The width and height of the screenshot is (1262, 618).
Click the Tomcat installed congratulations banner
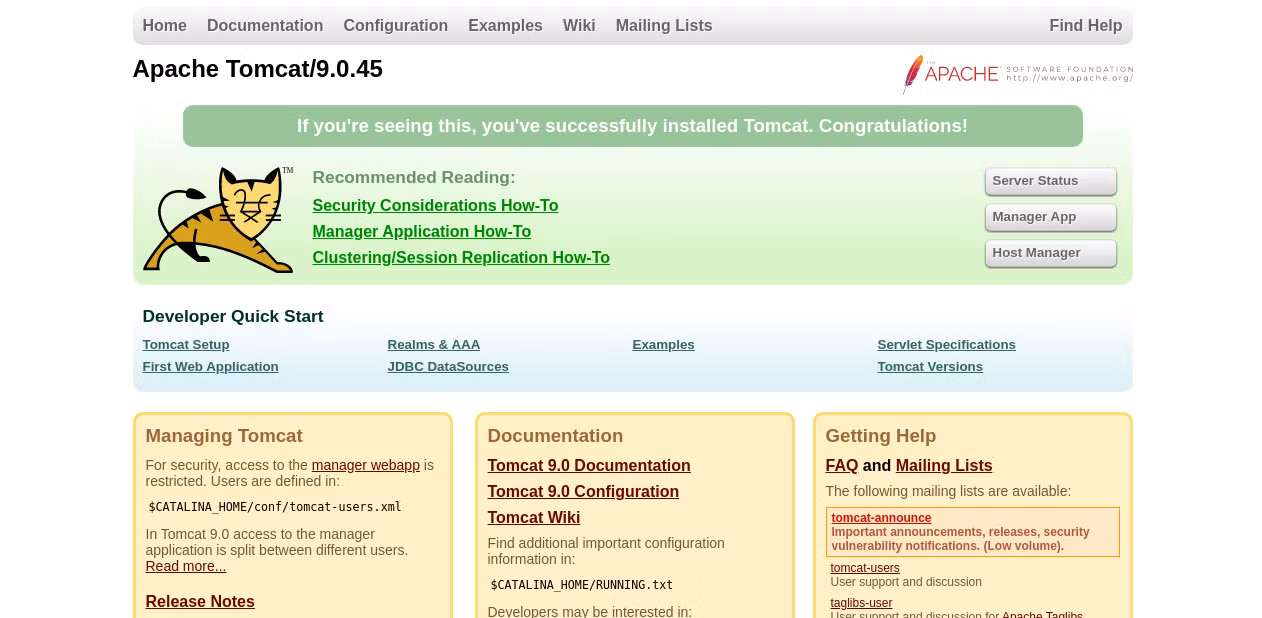(632, 126)
